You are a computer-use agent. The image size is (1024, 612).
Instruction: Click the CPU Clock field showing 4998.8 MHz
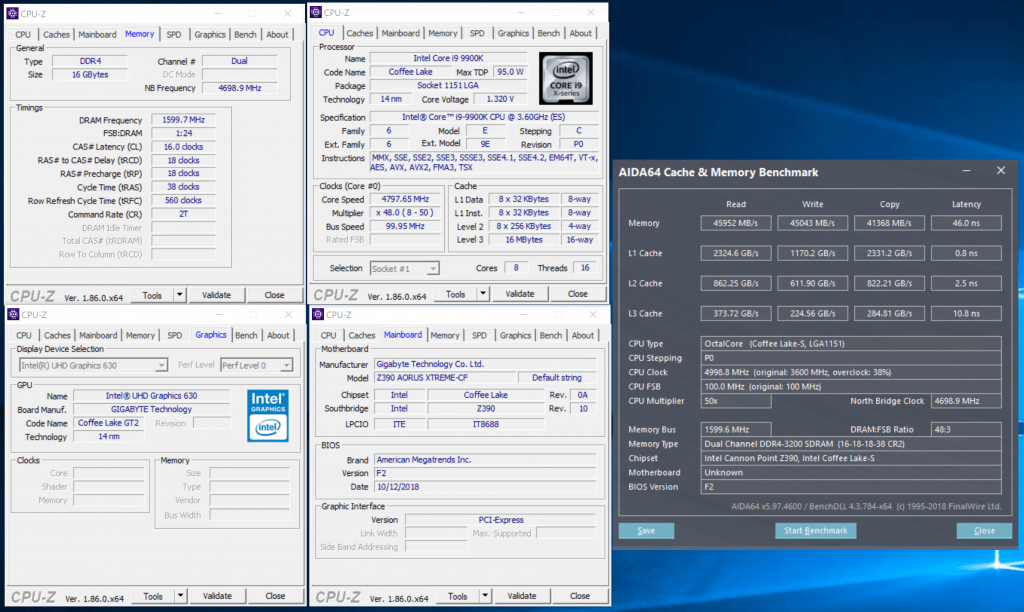click(x=851, y=372)
